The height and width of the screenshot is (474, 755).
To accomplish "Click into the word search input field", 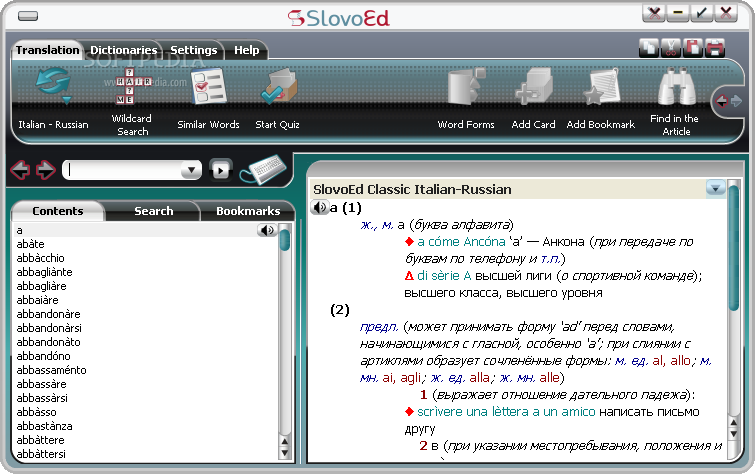I will (124, 170).
